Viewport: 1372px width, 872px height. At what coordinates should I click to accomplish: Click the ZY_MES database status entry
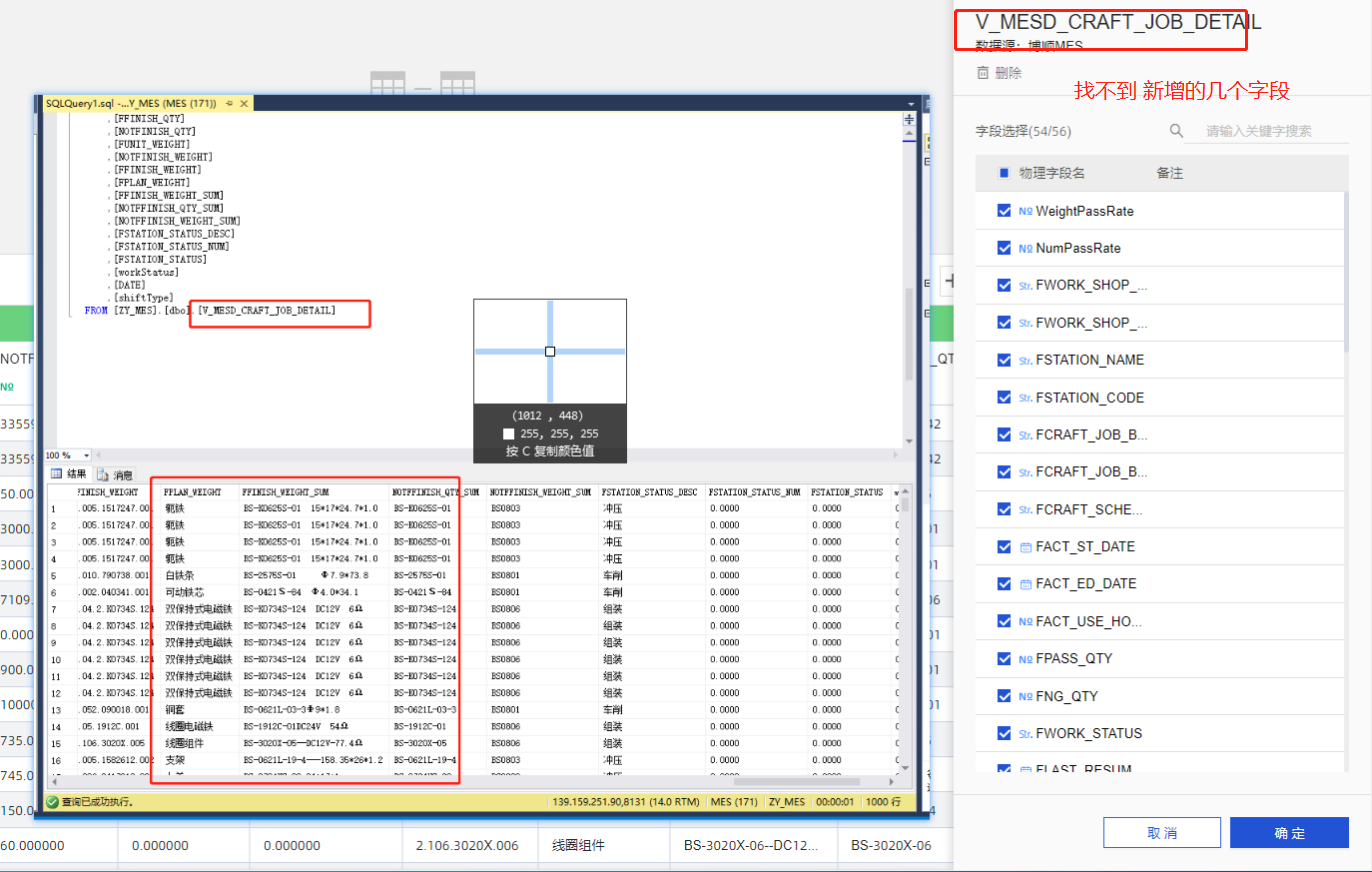tap(787, 802)
